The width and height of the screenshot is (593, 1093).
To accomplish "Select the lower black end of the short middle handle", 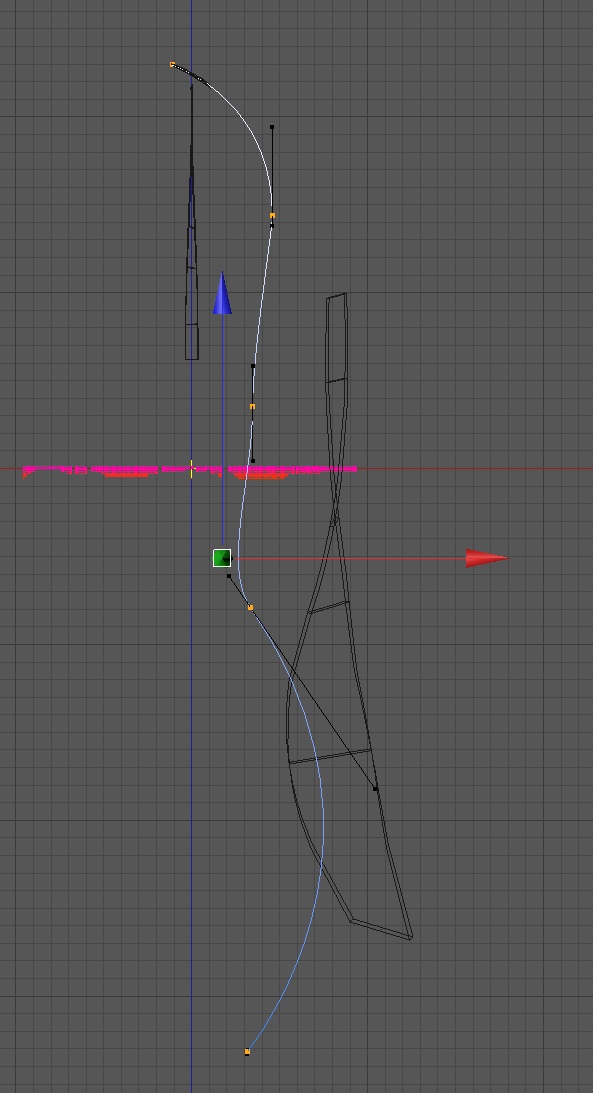I will (253, 461).
